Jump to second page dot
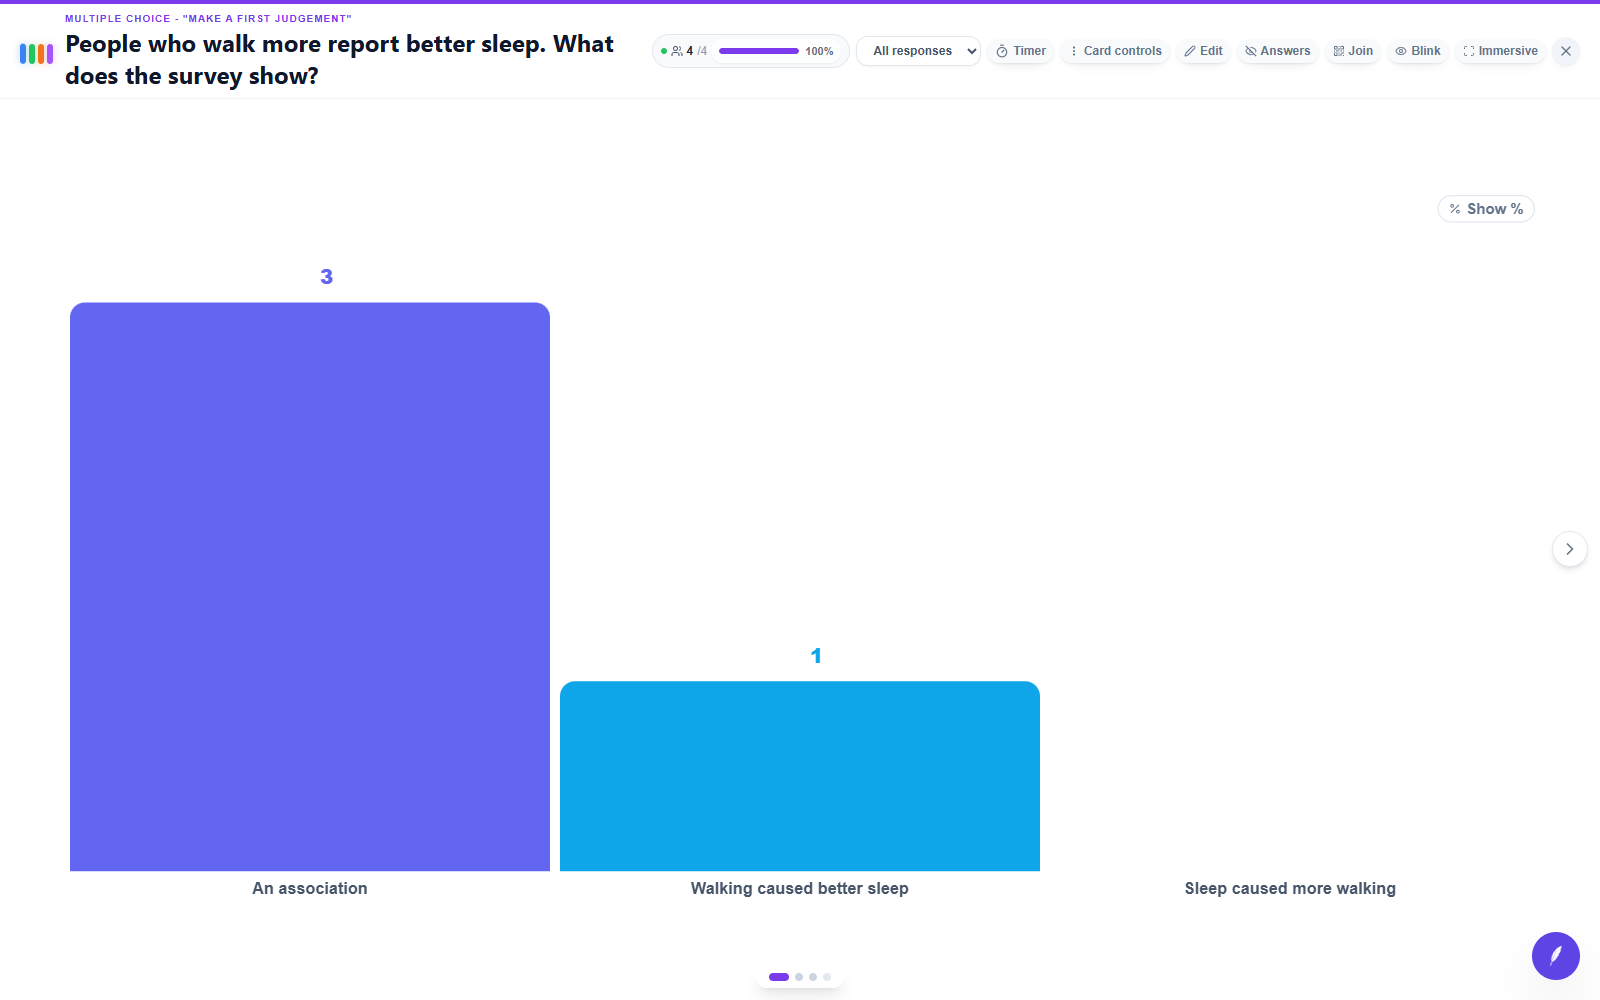The height and width of the screenshot is (1000, 1600). click(x=799, y=977)
